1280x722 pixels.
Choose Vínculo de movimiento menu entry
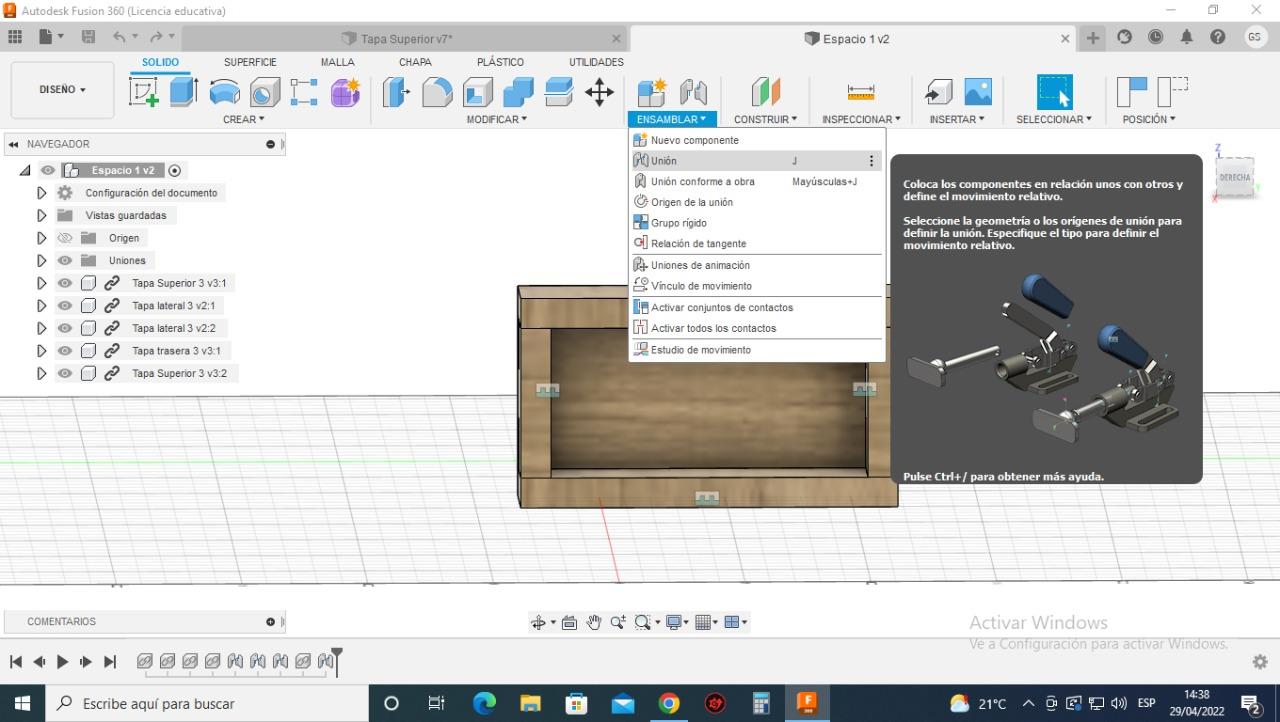[756, 286]
